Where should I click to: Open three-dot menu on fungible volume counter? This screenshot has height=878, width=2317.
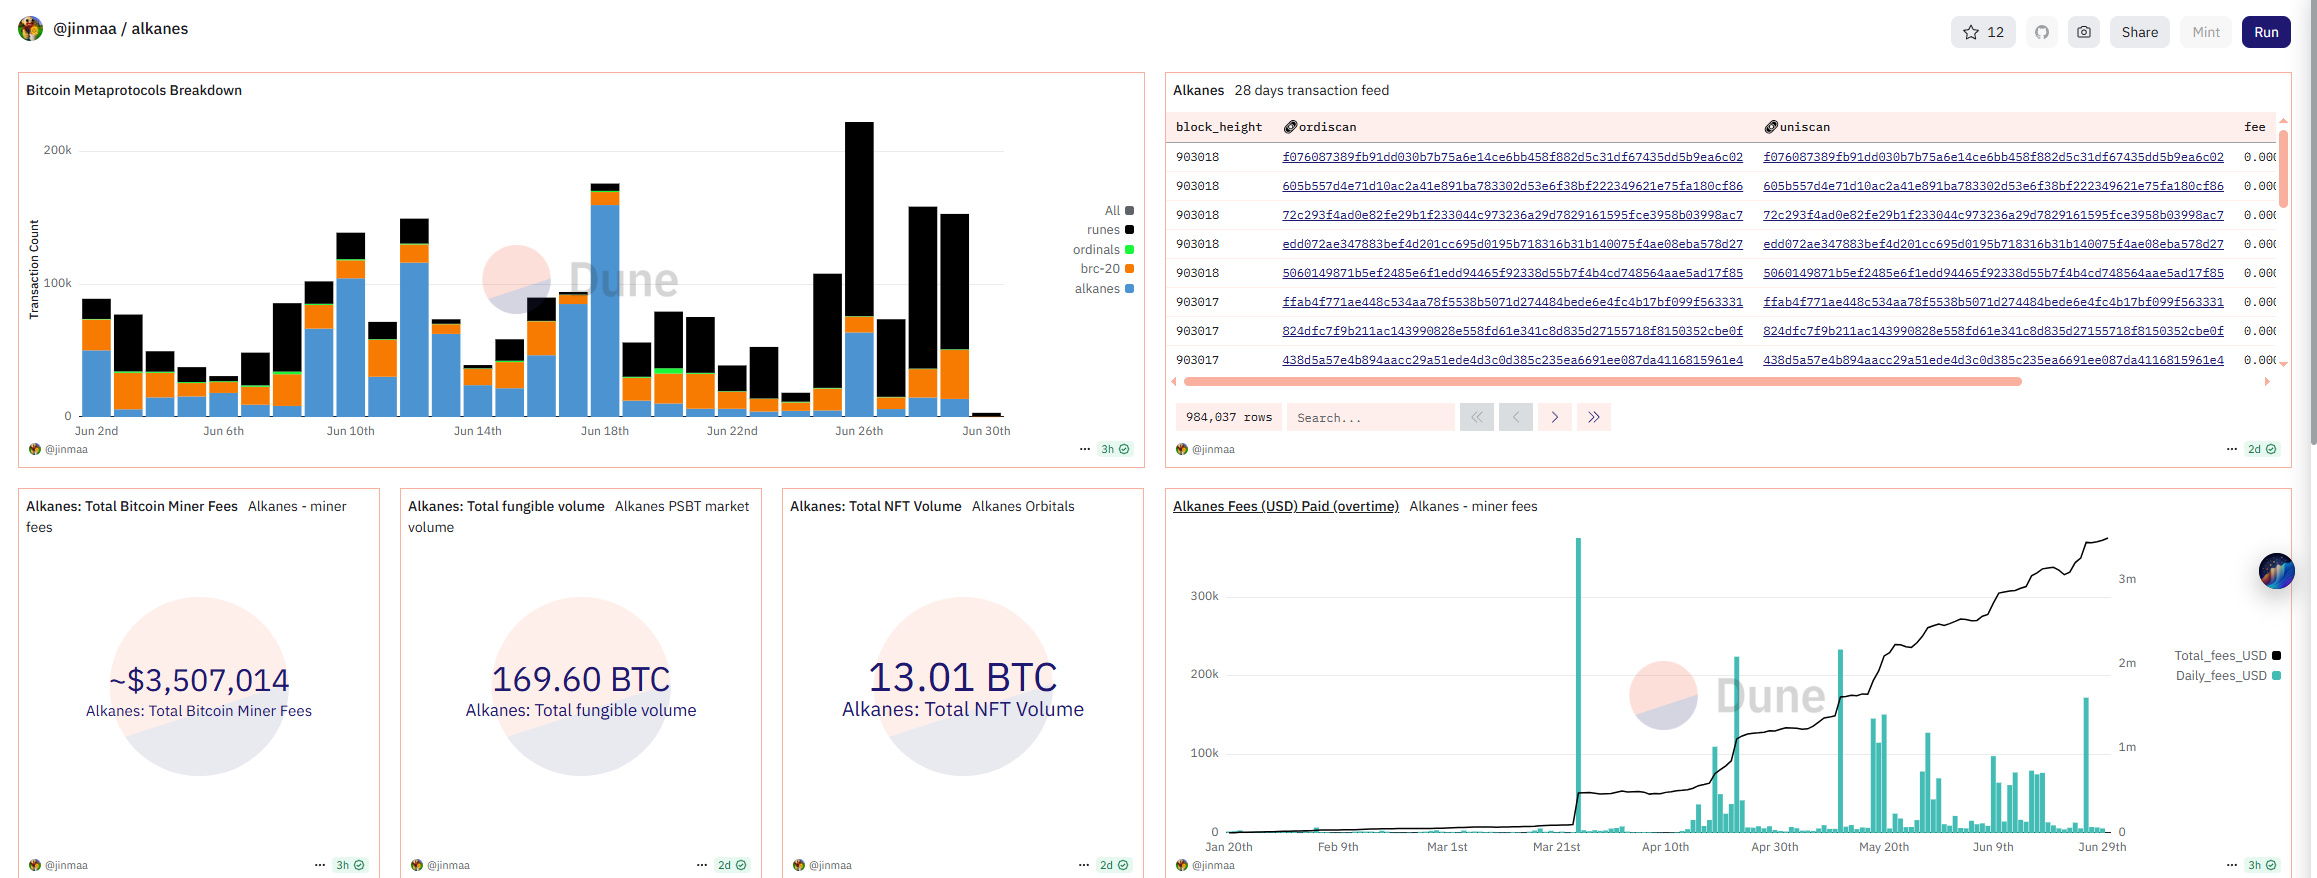[x=702, y=865]
